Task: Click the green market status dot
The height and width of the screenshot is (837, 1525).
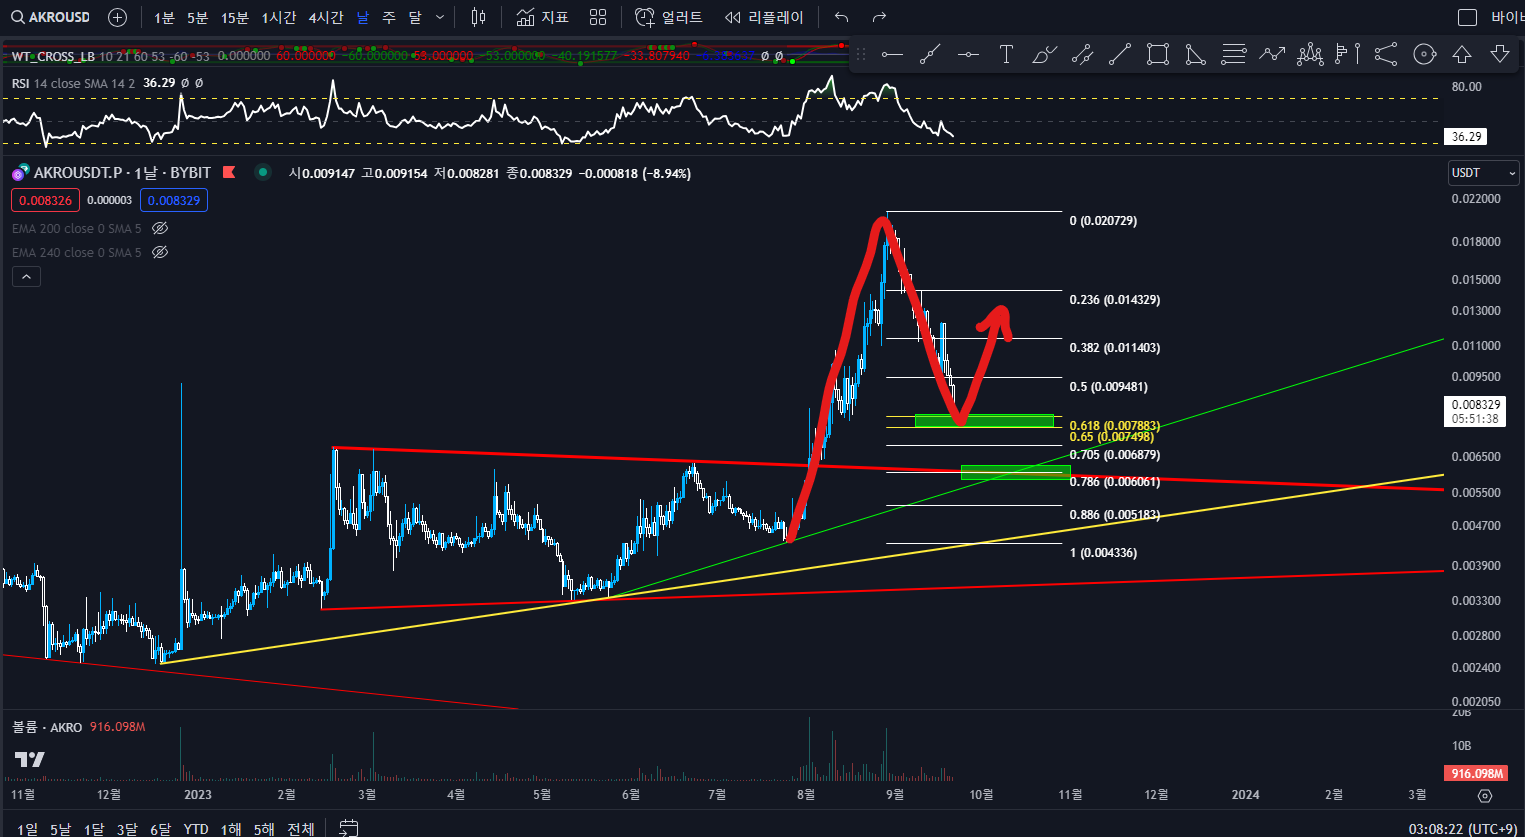Action: tap(263, 172)
